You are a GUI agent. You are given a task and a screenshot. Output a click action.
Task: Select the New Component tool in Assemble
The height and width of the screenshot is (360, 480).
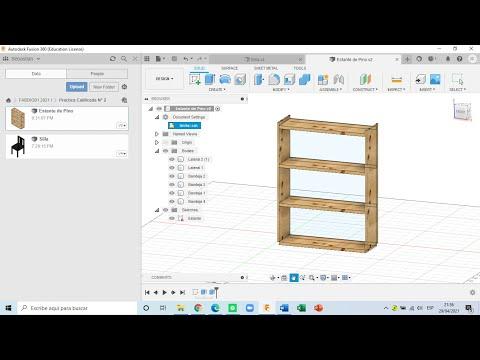pyautogui.click(x=323, y=79)
